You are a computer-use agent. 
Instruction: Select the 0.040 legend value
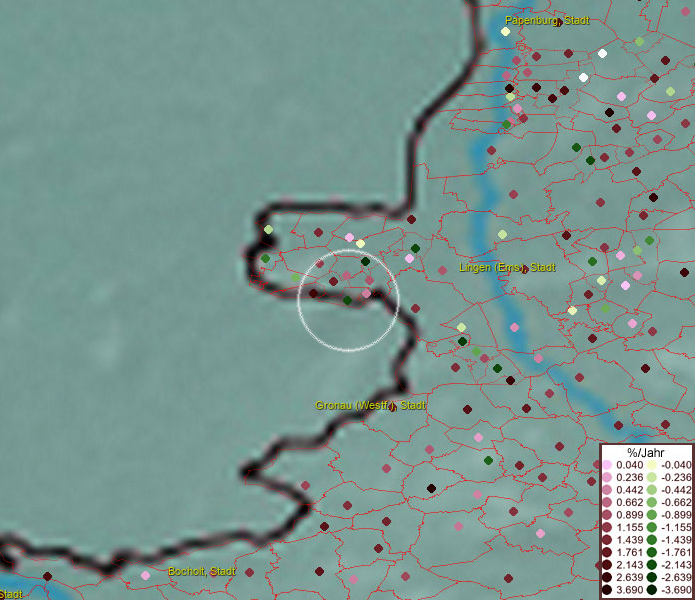point(629,465)
